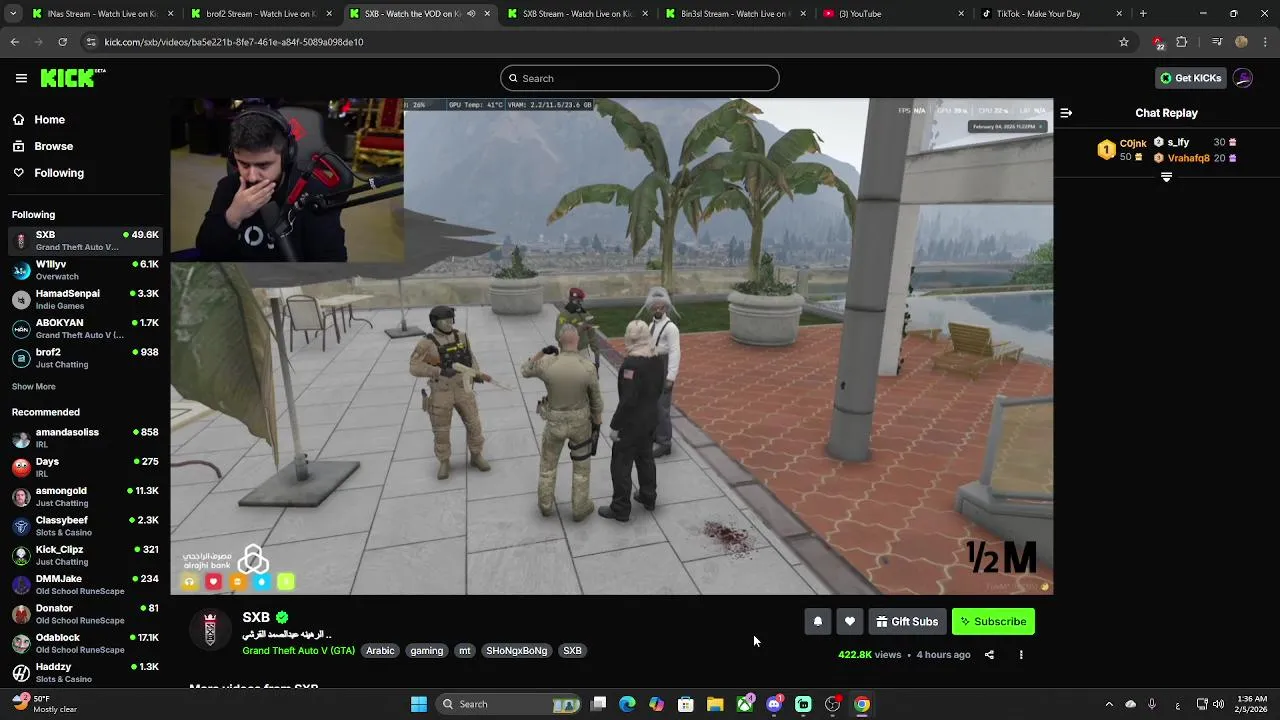Collapse the Chat Replay panel
Image resolution: width=1280 pixels, height=720 pixels.
point(1066,113)
